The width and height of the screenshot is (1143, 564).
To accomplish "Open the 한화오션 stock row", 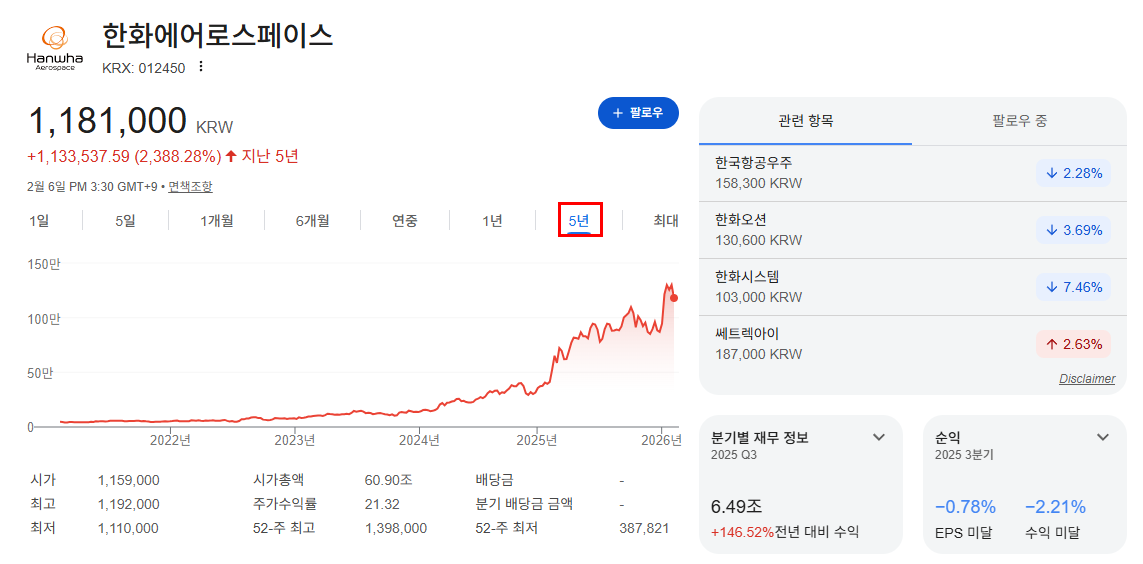I will pos(913,230).
